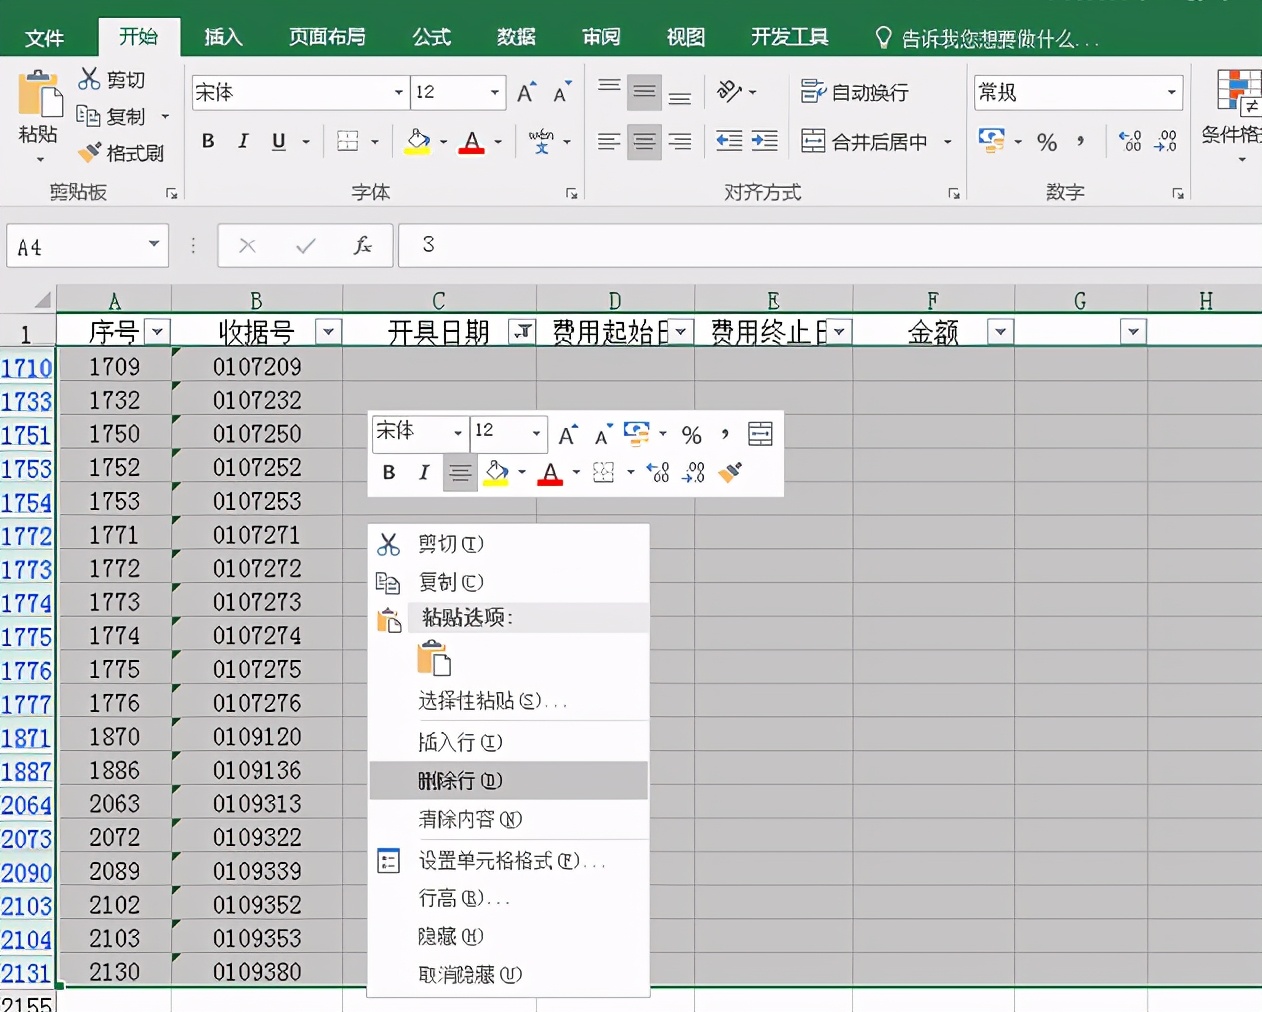Open the Name Box dropdown arrow
The width and height of the screenshot is (1262, 1012).
[154, 244]
